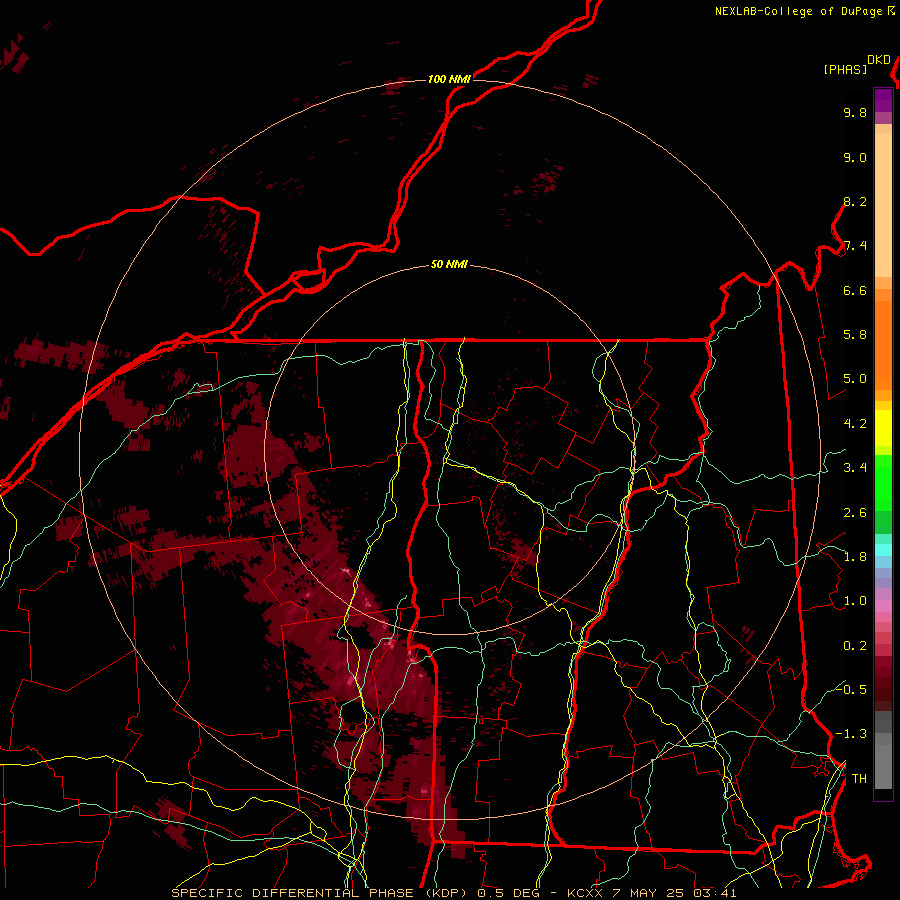Click the 9.8 value on the color scale
The width and height of the screenshot is (900, 900).
pos(855,112)
